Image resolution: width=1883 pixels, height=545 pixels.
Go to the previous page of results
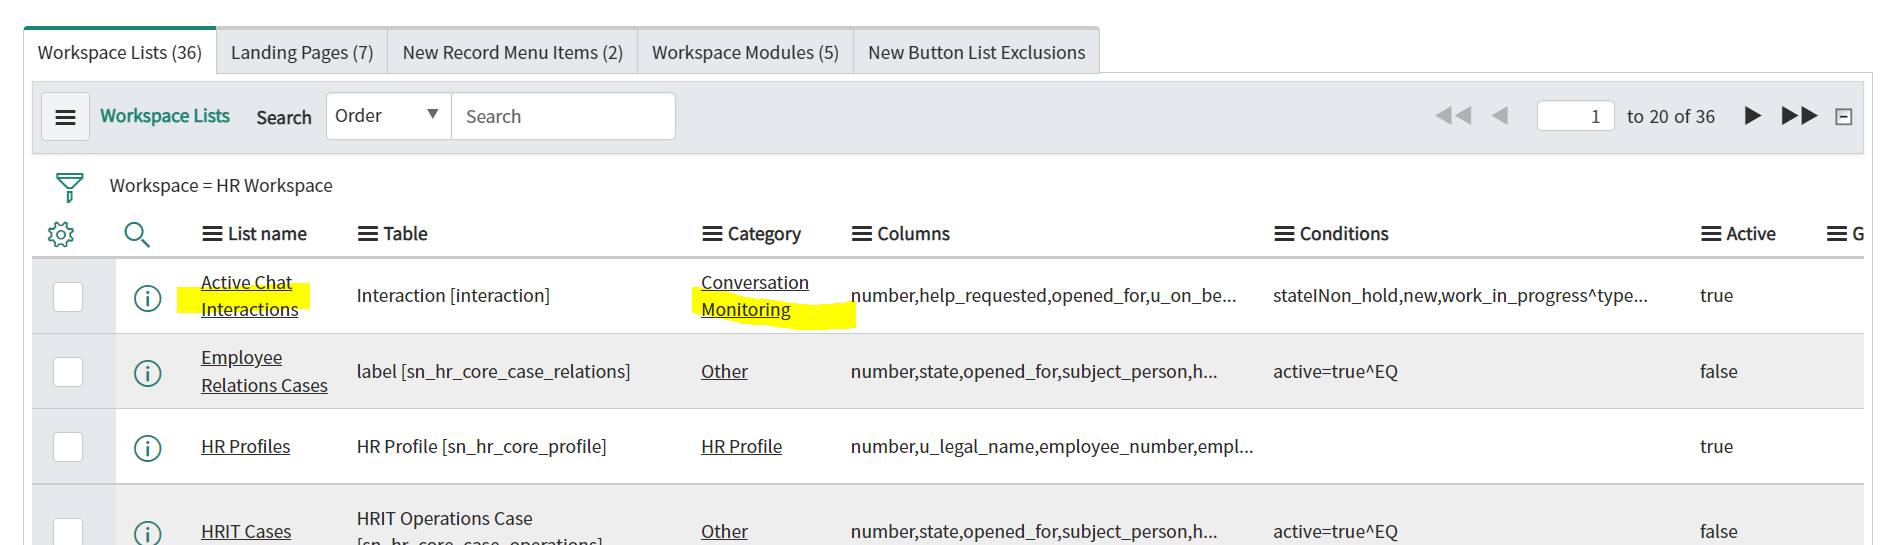[1499, 116]
